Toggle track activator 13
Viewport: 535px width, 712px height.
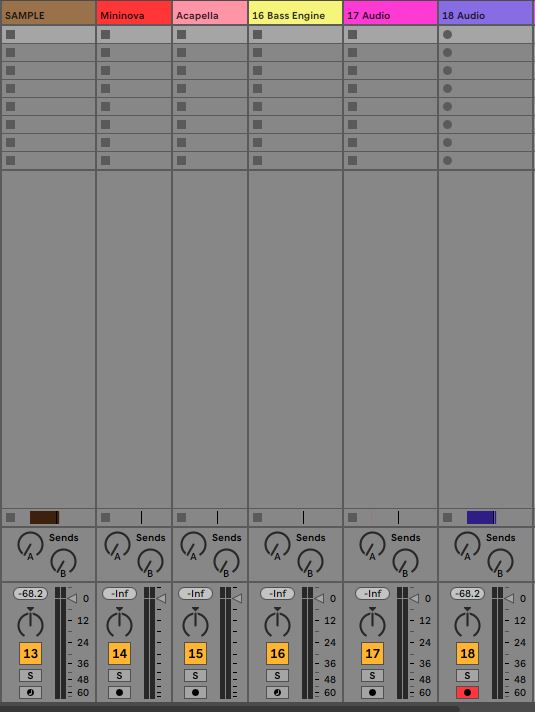pos(30,653)
